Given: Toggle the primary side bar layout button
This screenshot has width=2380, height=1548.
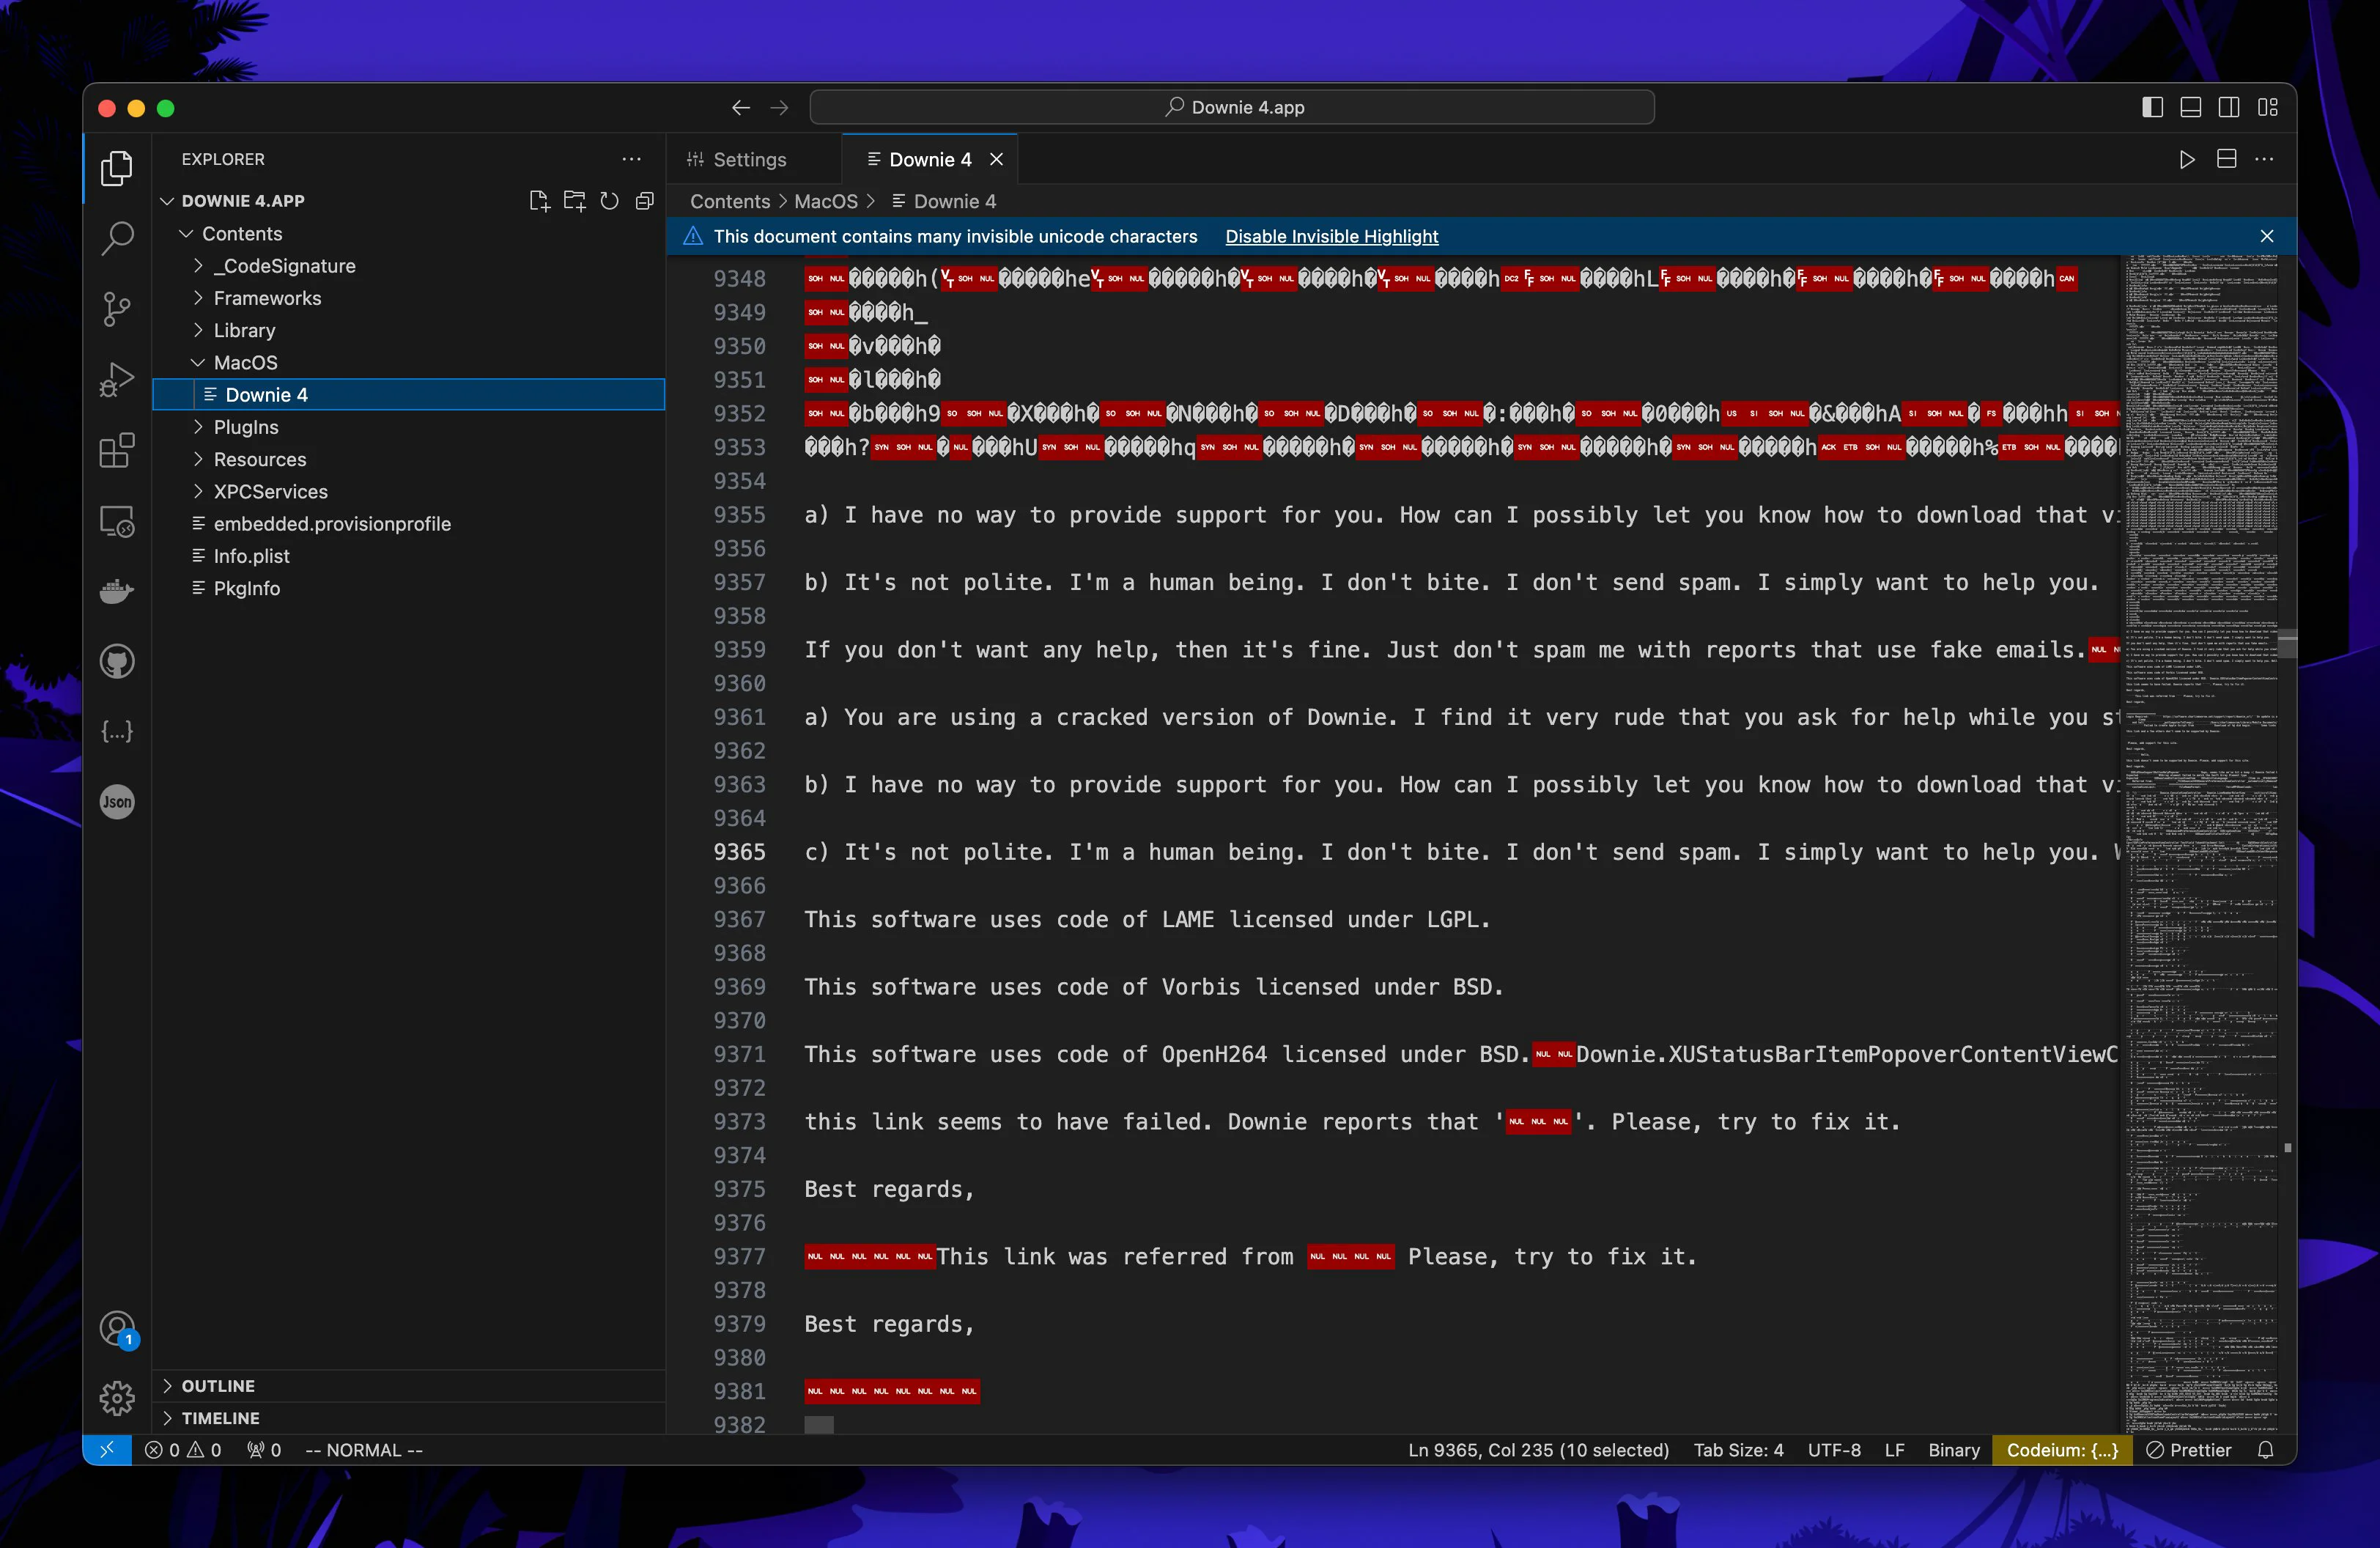Looking at the screenshot, I should [2152, 107].
